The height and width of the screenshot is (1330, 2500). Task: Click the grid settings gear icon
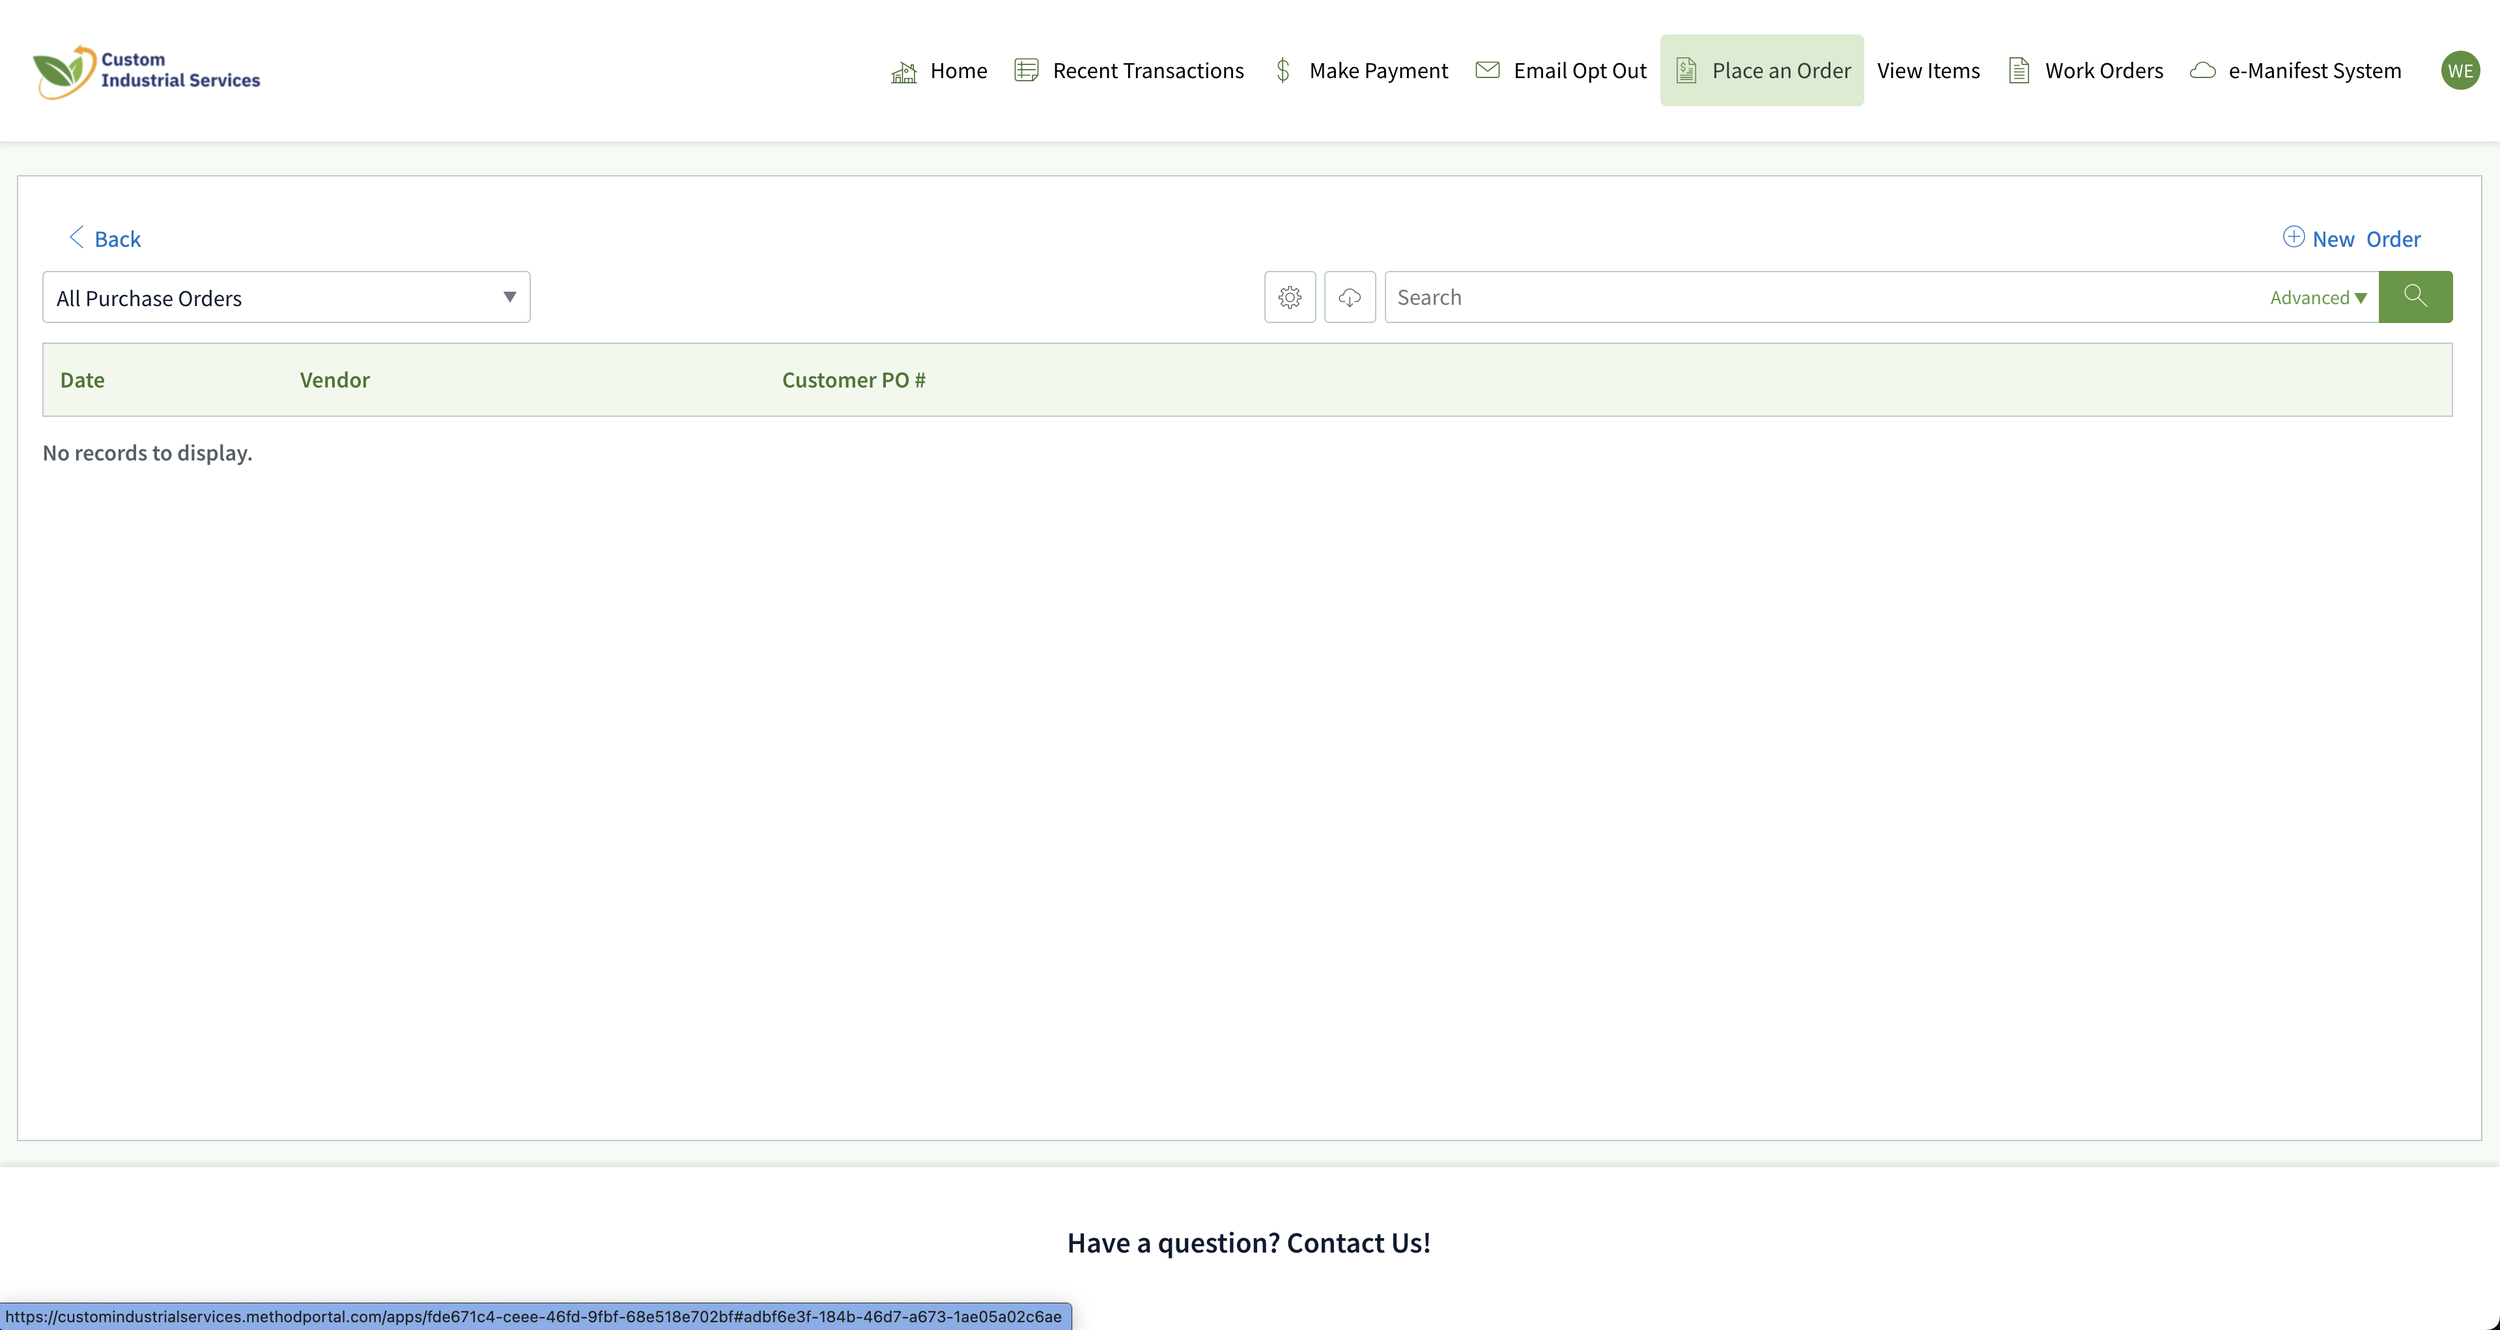click(x=1289, y=297)
